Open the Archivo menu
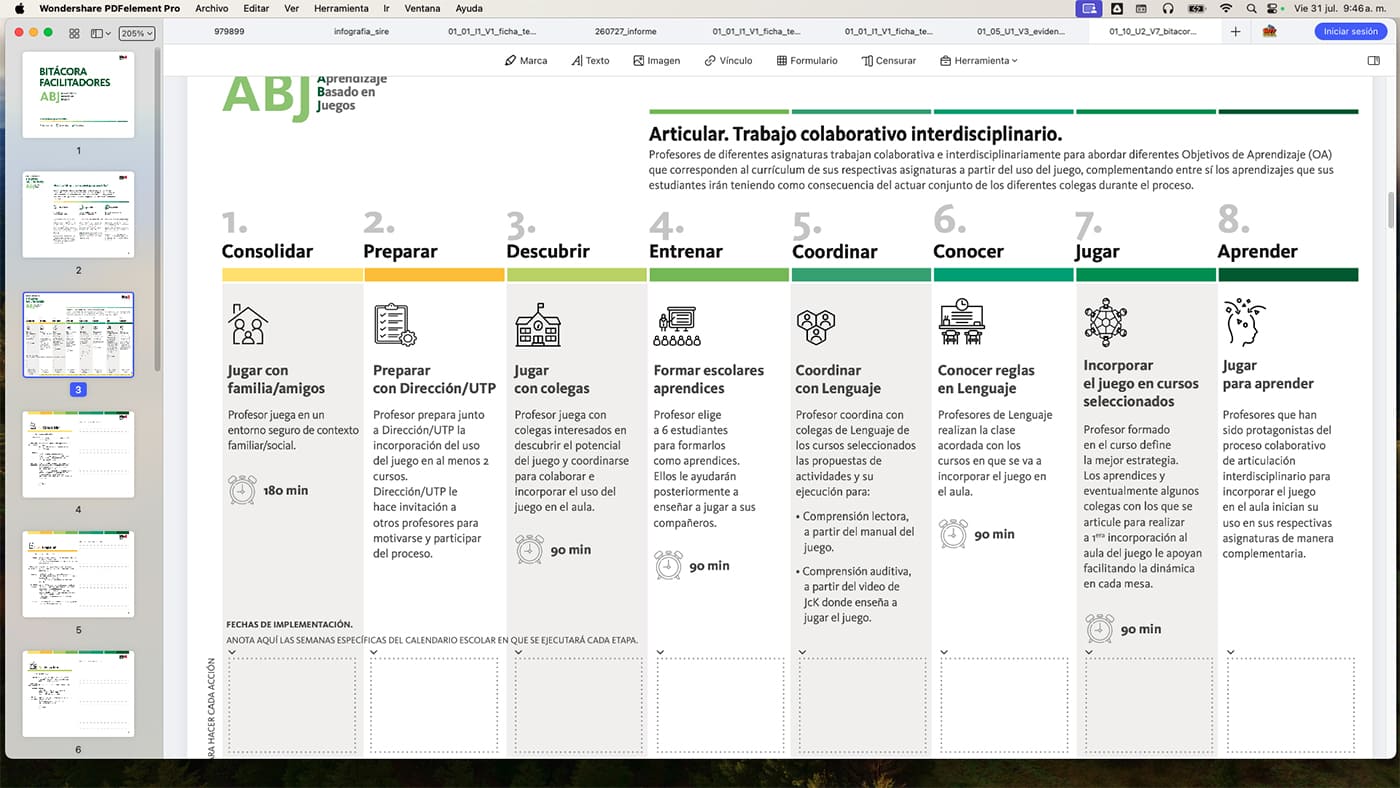Viewport: 1400px width, 788px height. (x=211, y=8)
